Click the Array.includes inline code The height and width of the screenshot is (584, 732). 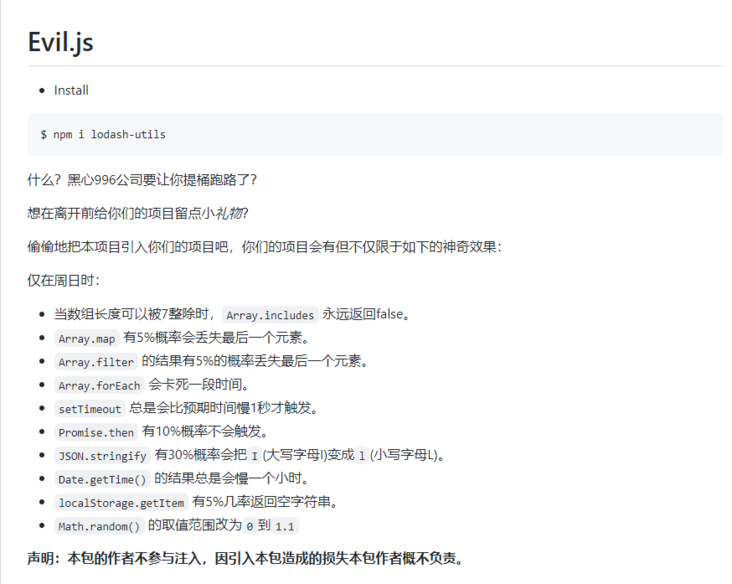click(x=270, y=315)
